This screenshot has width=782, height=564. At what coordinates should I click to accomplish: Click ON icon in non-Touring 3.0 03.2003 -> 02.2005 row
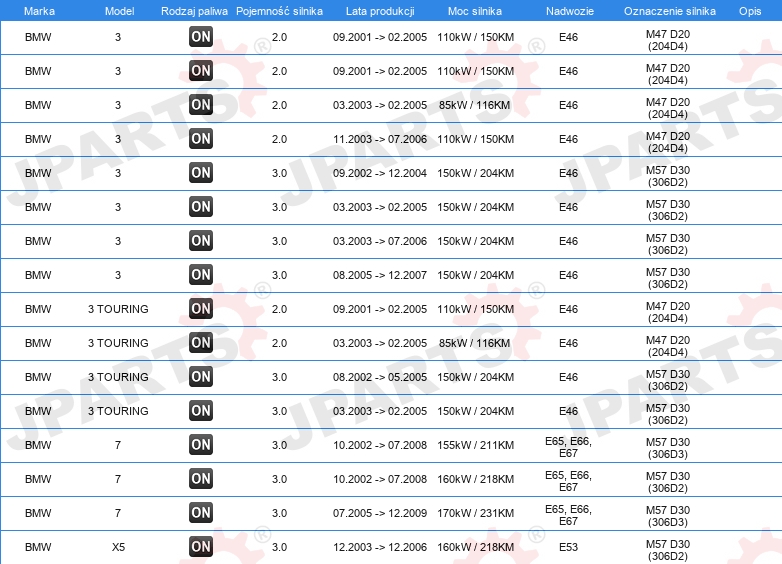201,206
